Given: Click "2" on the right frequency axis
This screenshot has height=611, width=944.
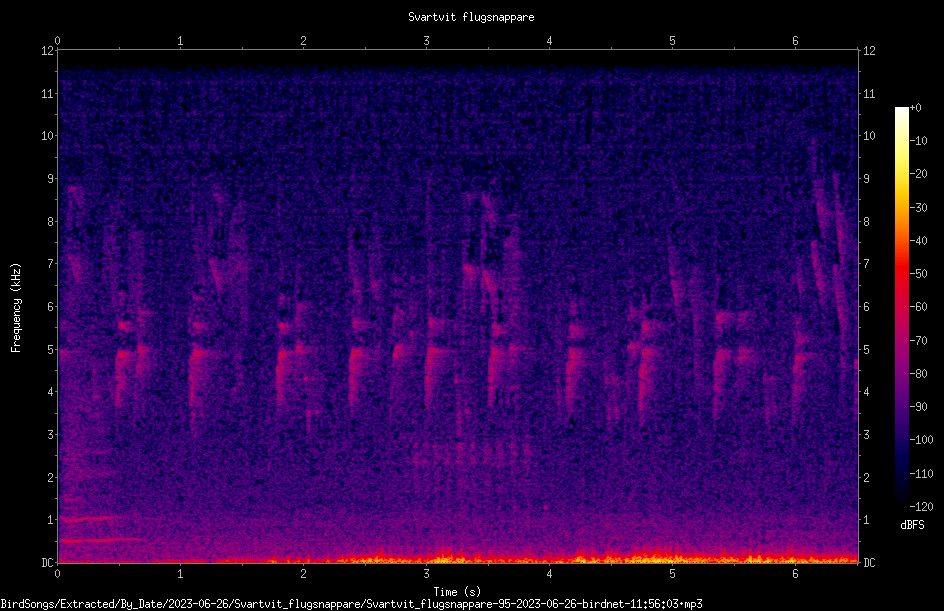Looking at the screenshot, I should click(866, 477).
